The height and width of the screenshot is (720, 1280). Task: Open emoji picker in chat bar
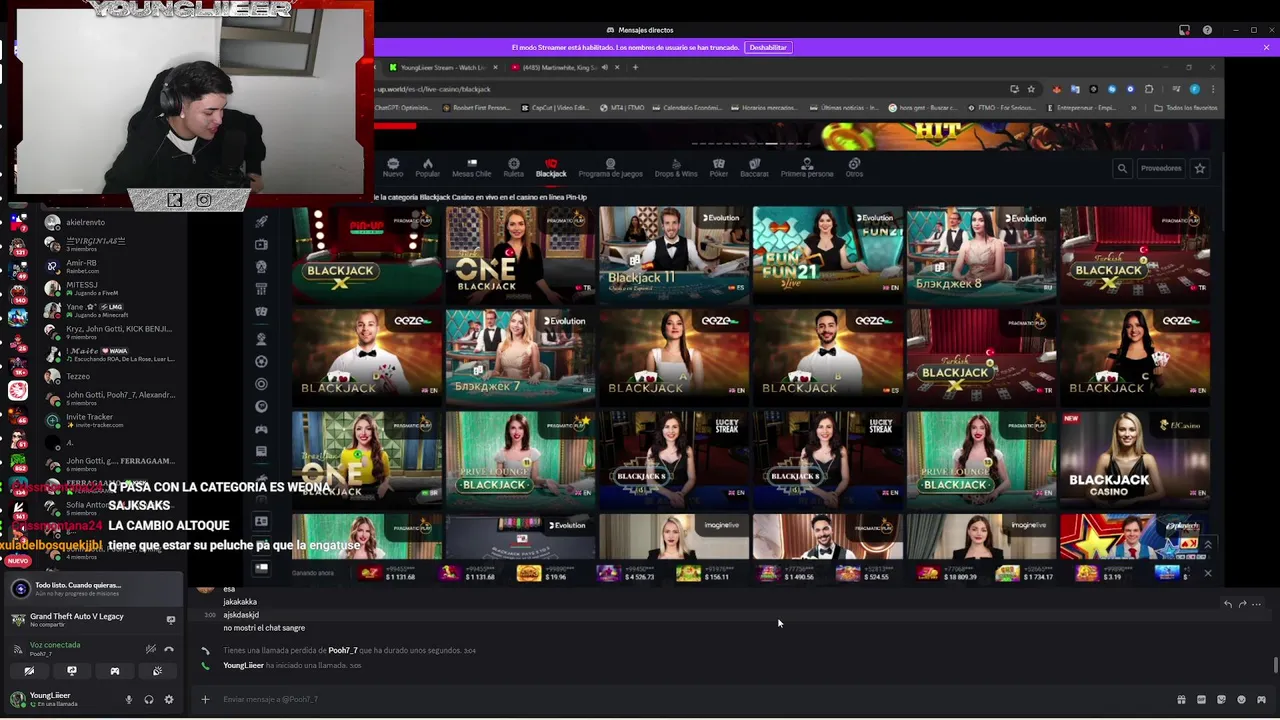(1241, 699)
